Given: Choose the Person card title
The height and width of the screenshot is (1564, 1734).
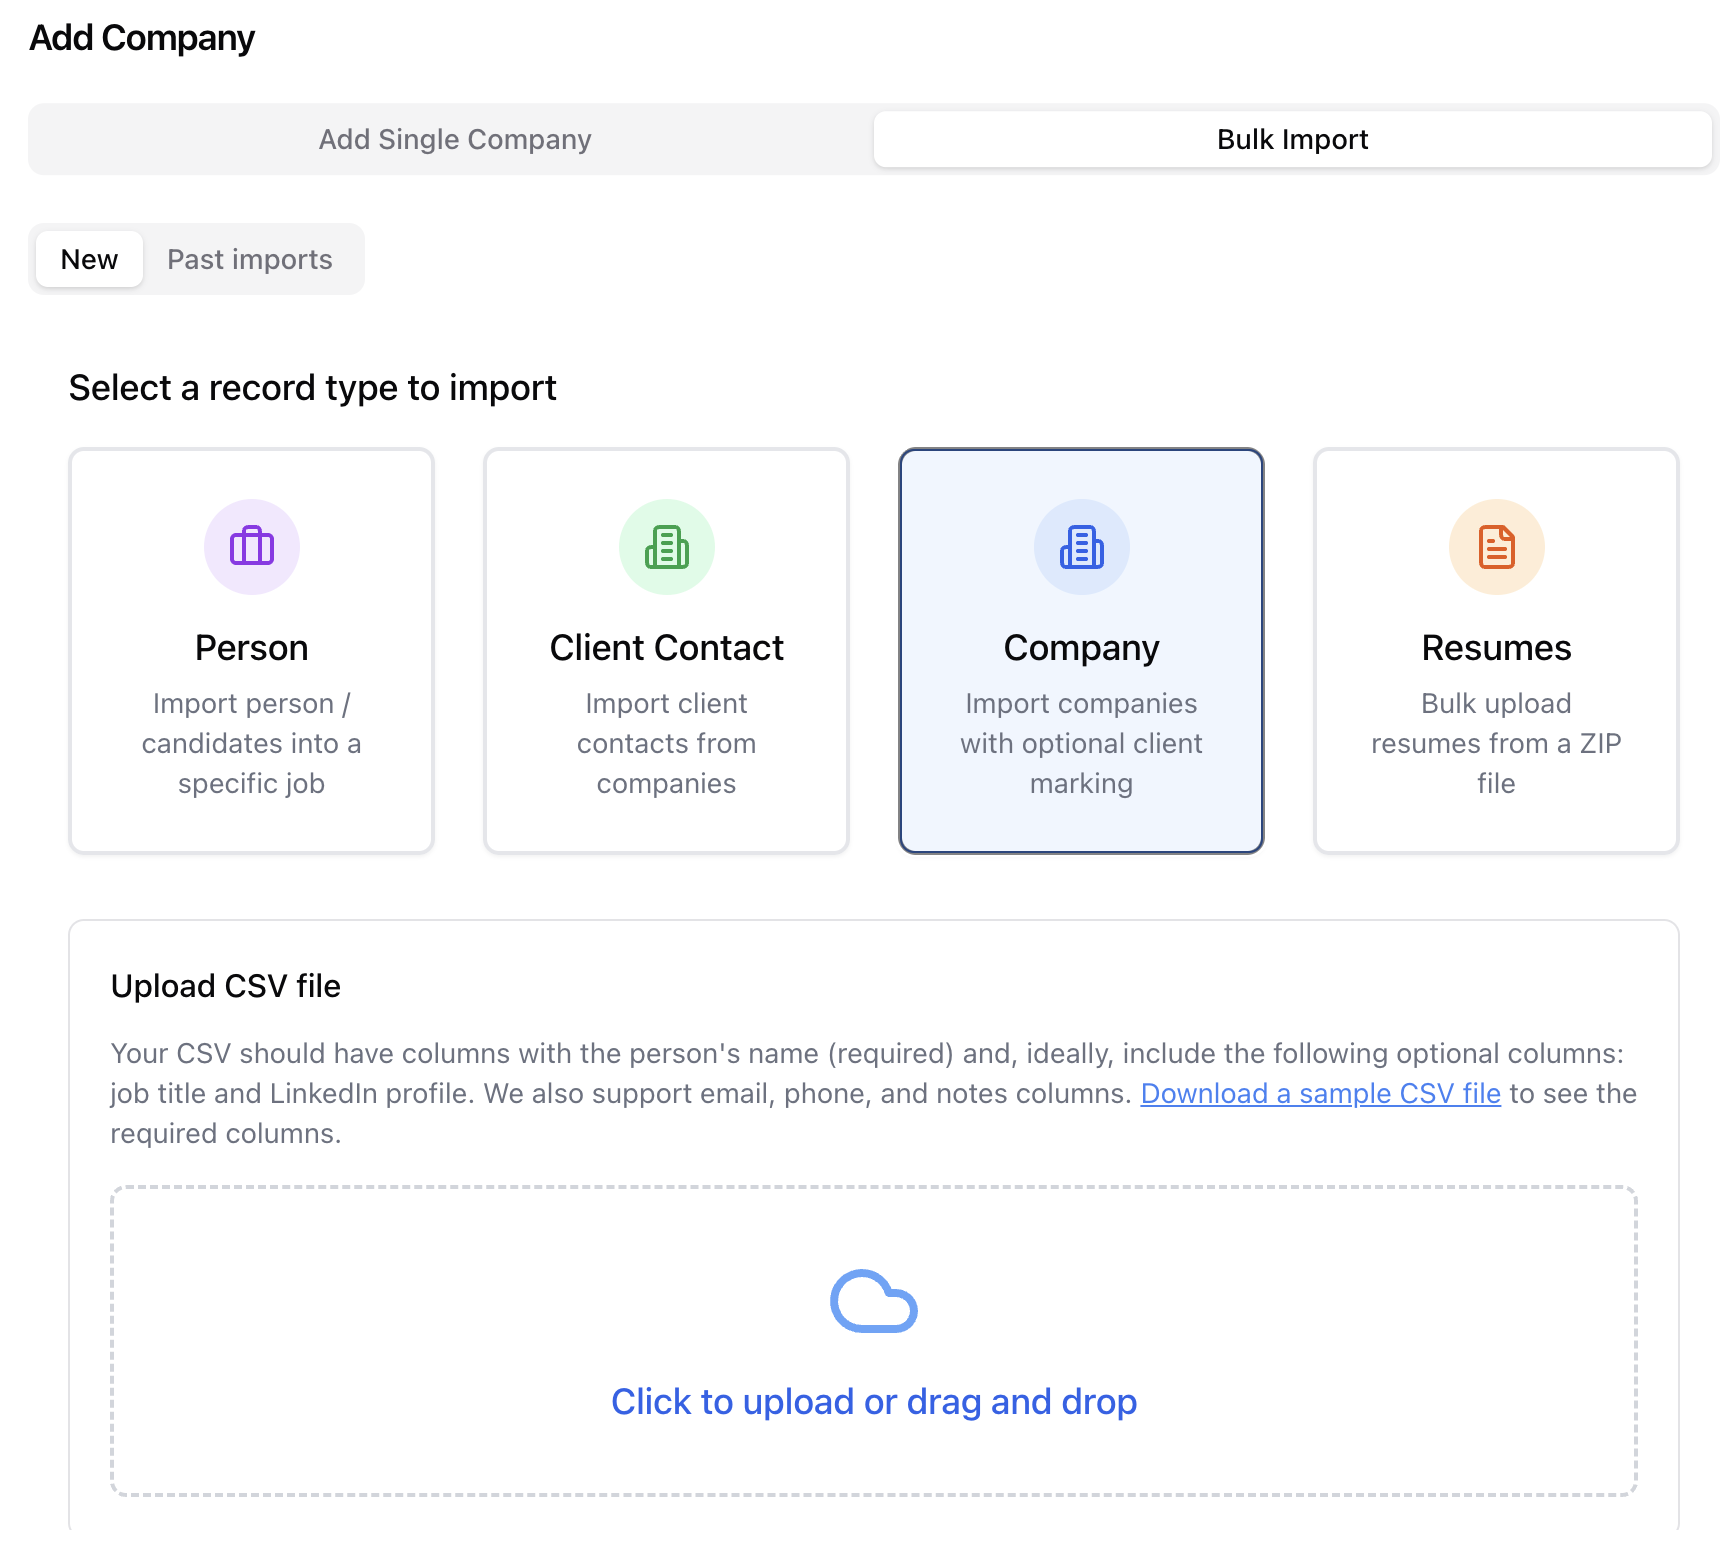Looking at the screenshot, I should 252,648.
